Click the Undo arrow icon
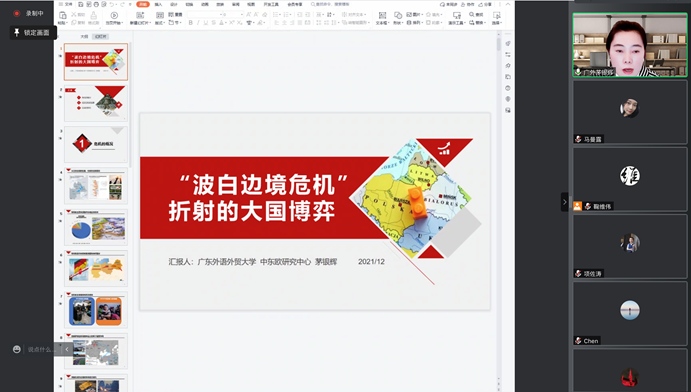 pos(111,4)
